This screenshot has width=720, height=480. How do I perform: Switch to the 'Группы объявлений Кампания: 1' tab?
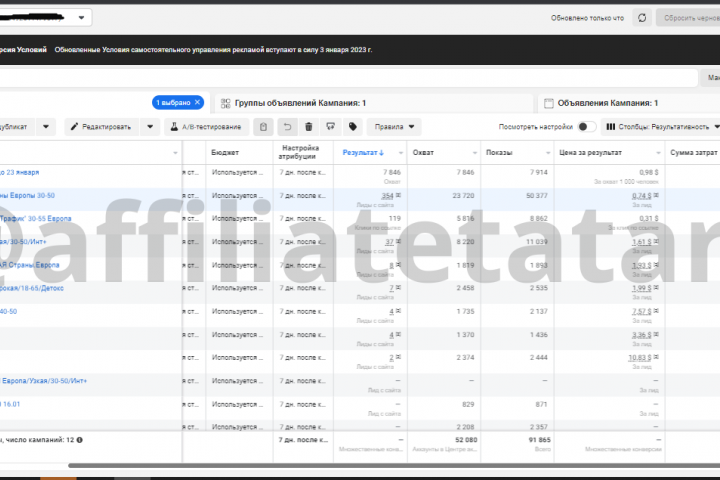coord(374,103)
